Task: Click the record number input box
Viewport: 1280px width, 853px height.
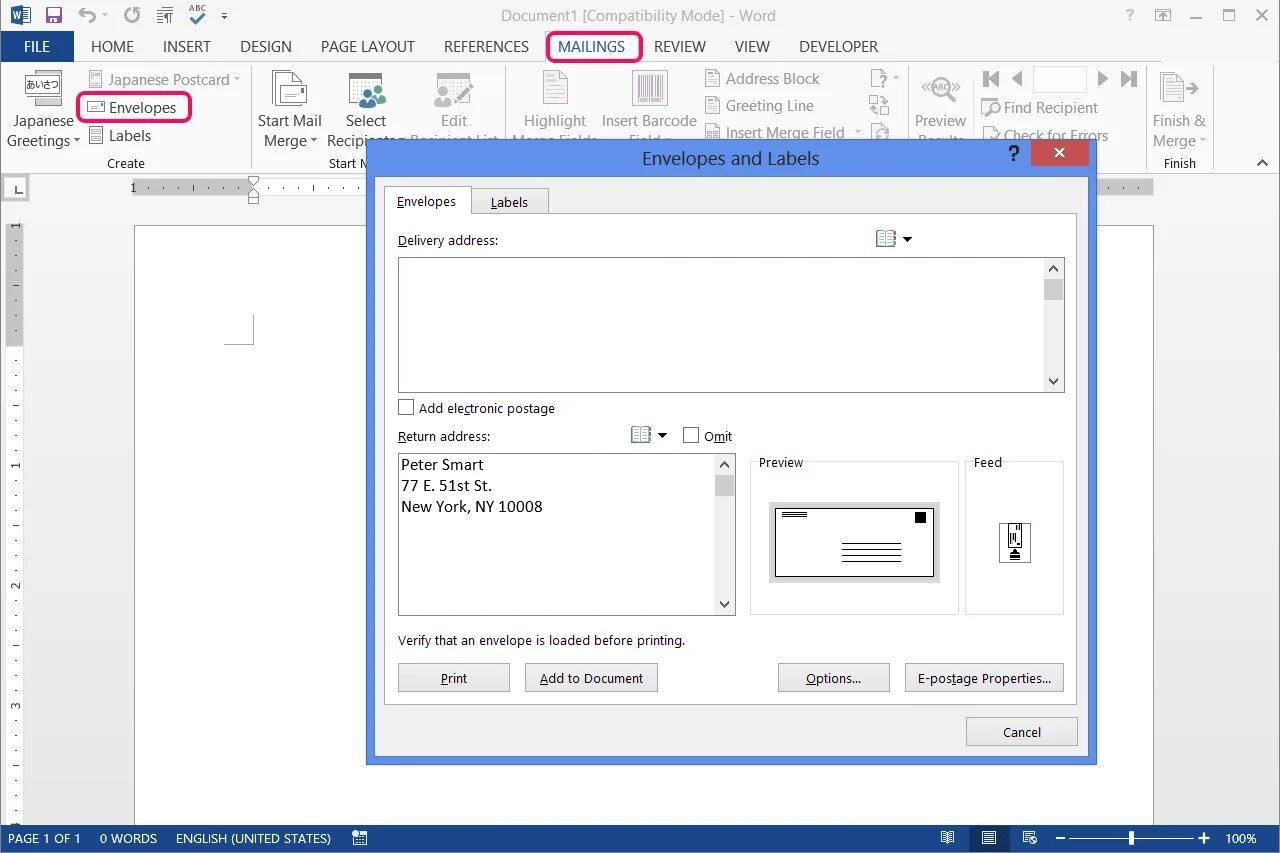Action: [1059, 79]
